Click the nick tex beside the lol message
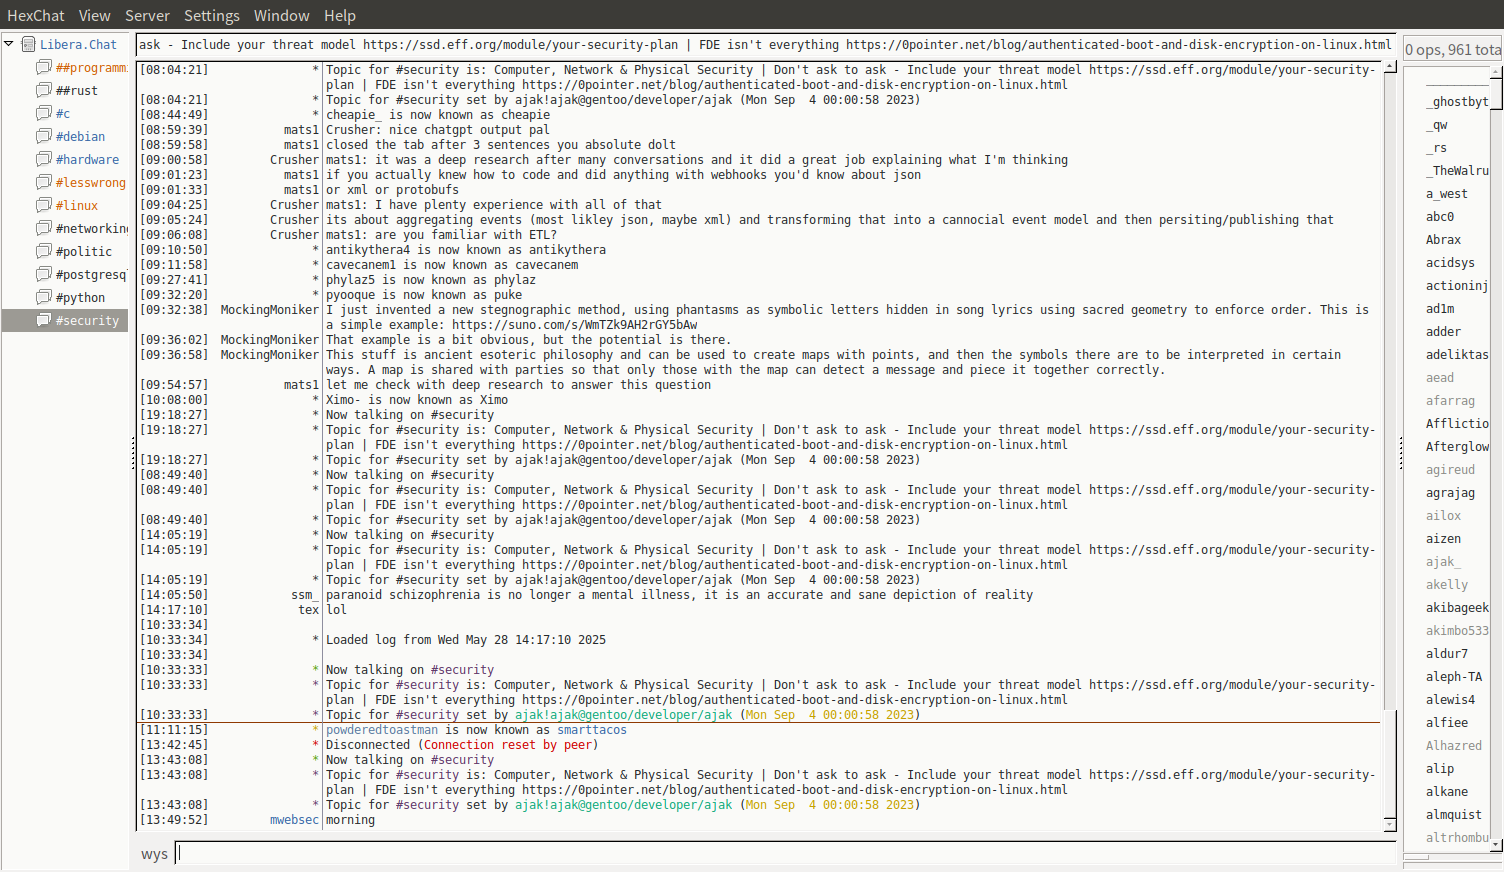This screenshot has height=872, width=1504. 309,610
